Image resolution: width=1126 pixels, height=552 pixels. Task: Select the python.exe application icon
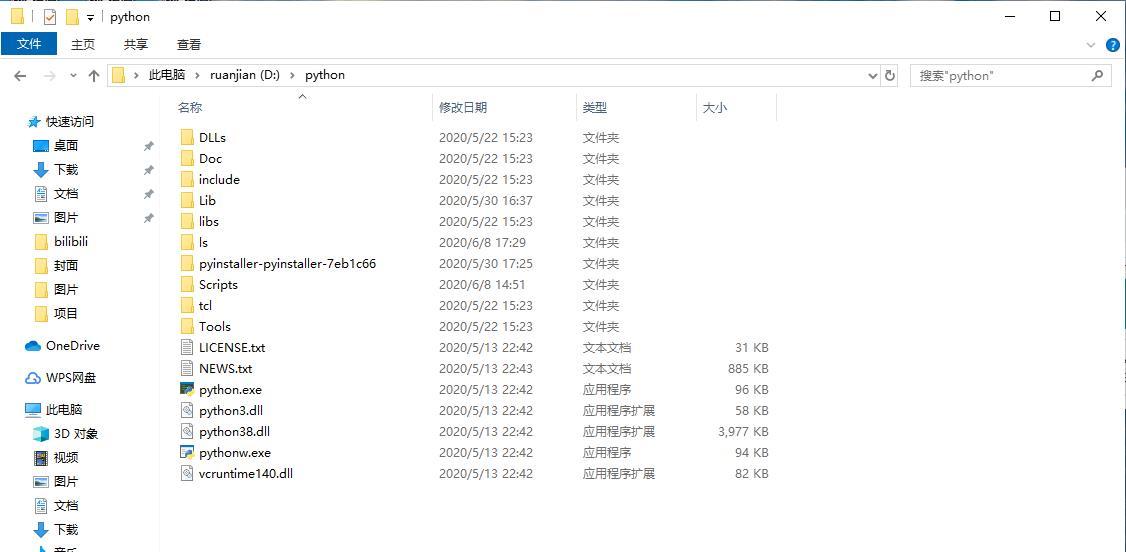[x=187, y=390]
